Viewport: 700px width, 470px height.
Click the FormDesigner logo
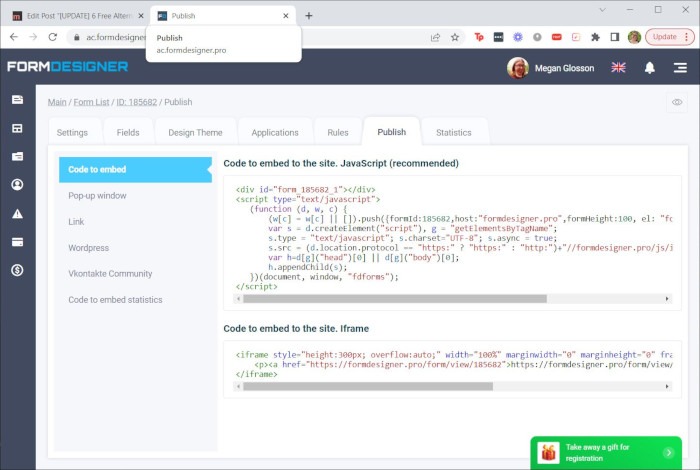(67, 67)
